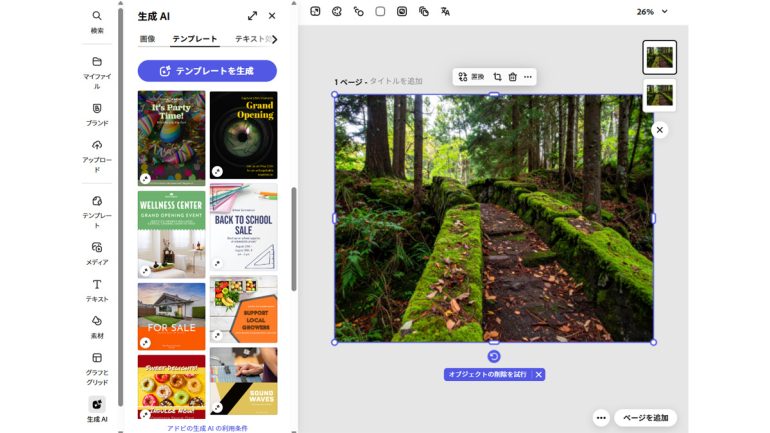Open アドビの生成 AI の利用条件 link
Image resolution: width=770 pixels, height=433 pixels.
[x=207, y=428]
